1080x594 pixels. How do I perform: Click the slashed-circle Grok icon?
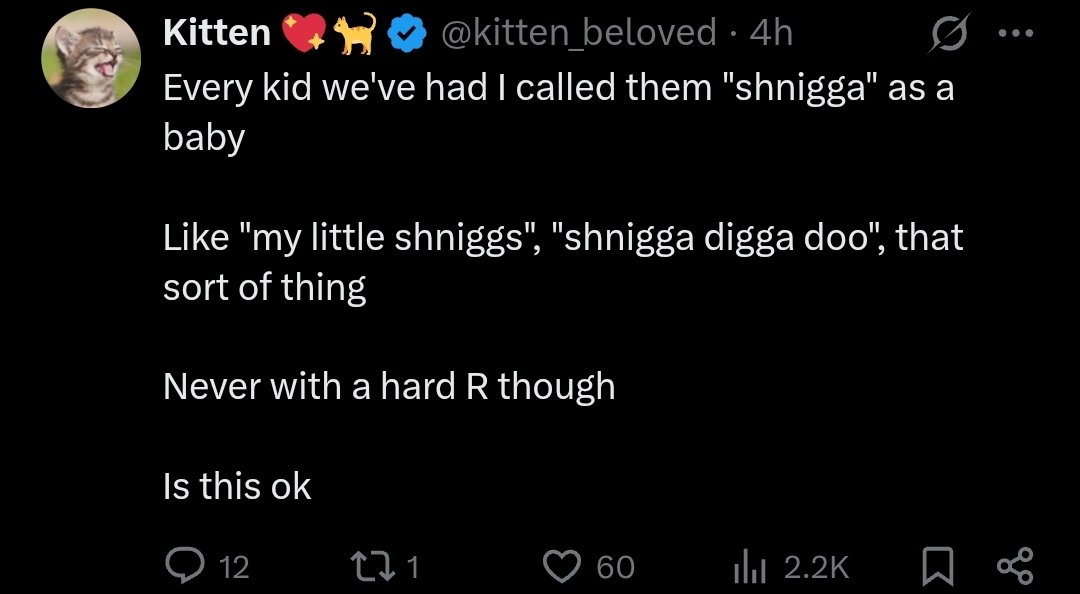pos(946,35)
